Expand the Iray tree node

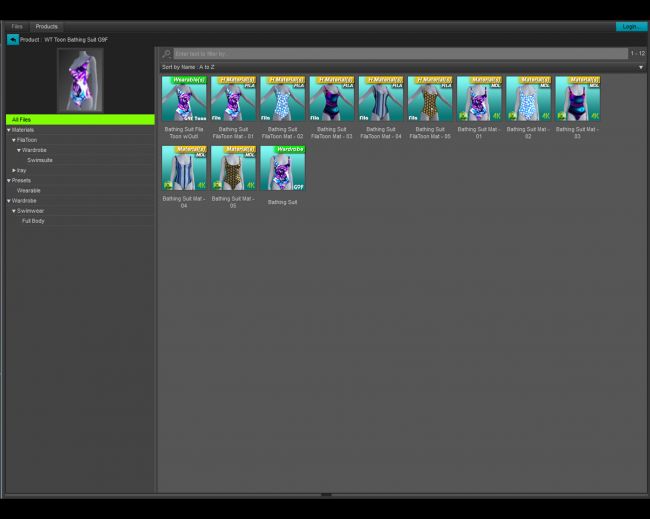tap(14, 170)
